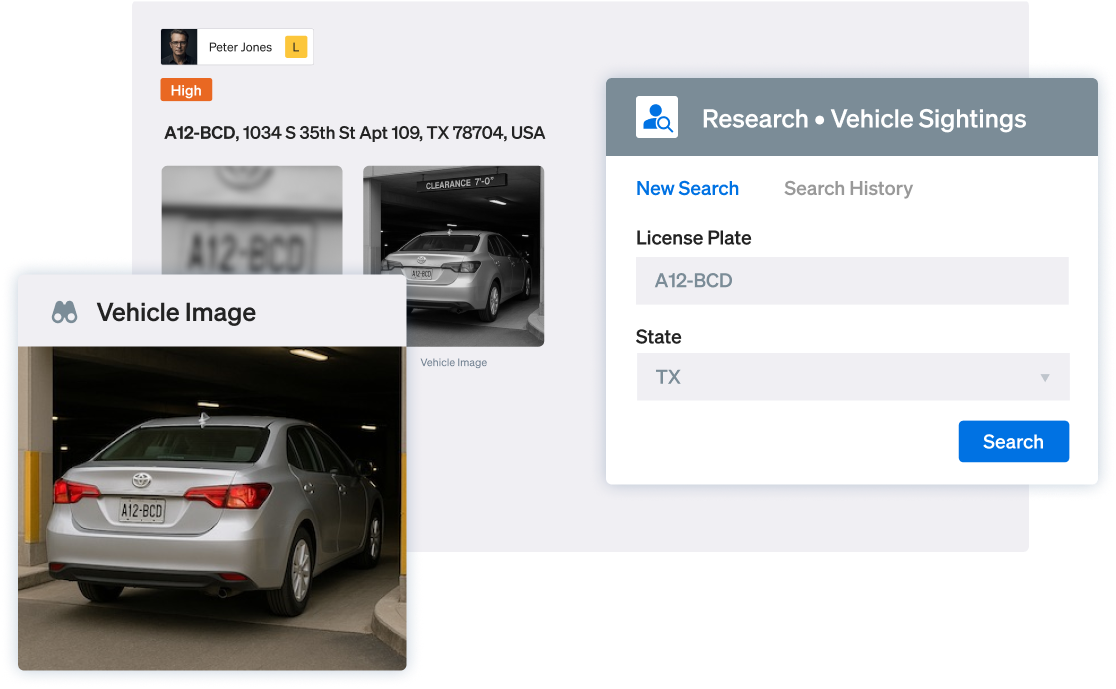Click the License Plate input field
This screenshot has height=689, width=1116.
tap(852, 281)
